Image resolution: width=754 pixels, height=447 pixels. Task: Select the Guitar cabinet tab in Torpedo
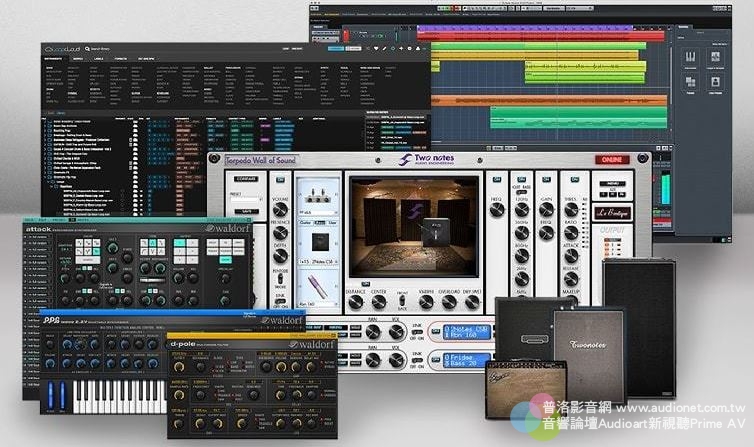click(x=305, y=223)
